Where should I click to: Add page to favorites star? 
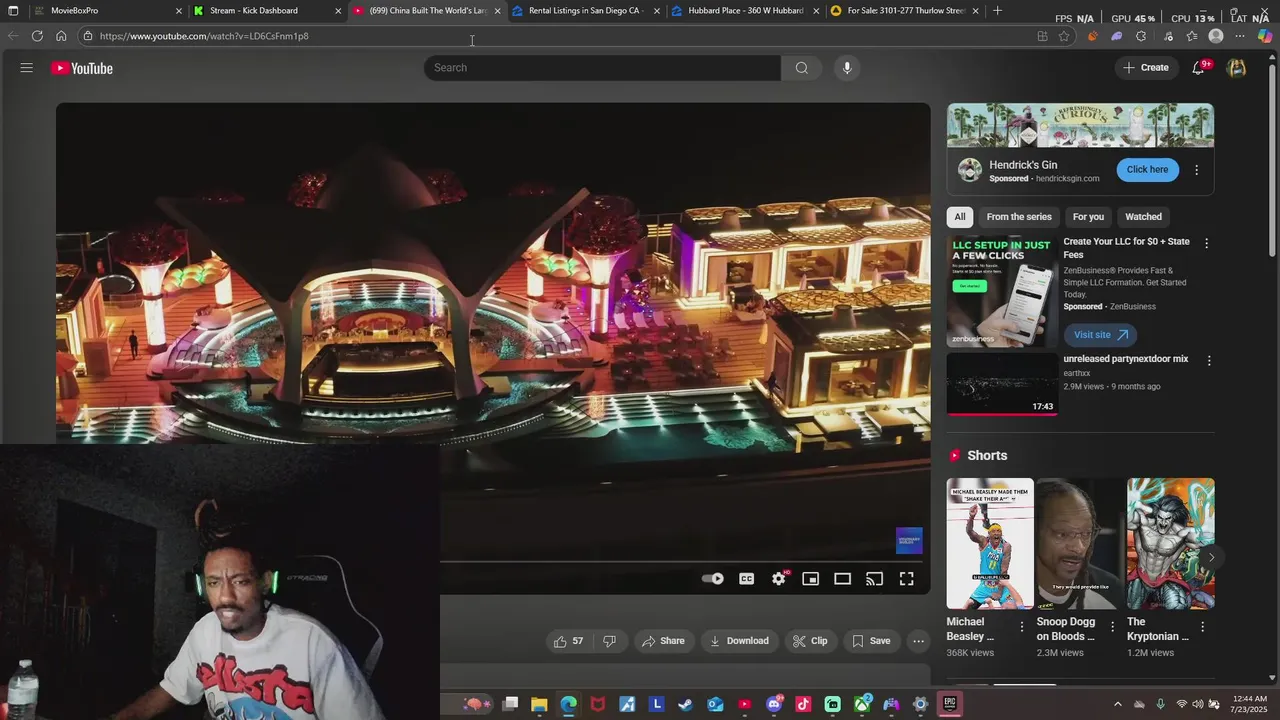coord(1064,36)
